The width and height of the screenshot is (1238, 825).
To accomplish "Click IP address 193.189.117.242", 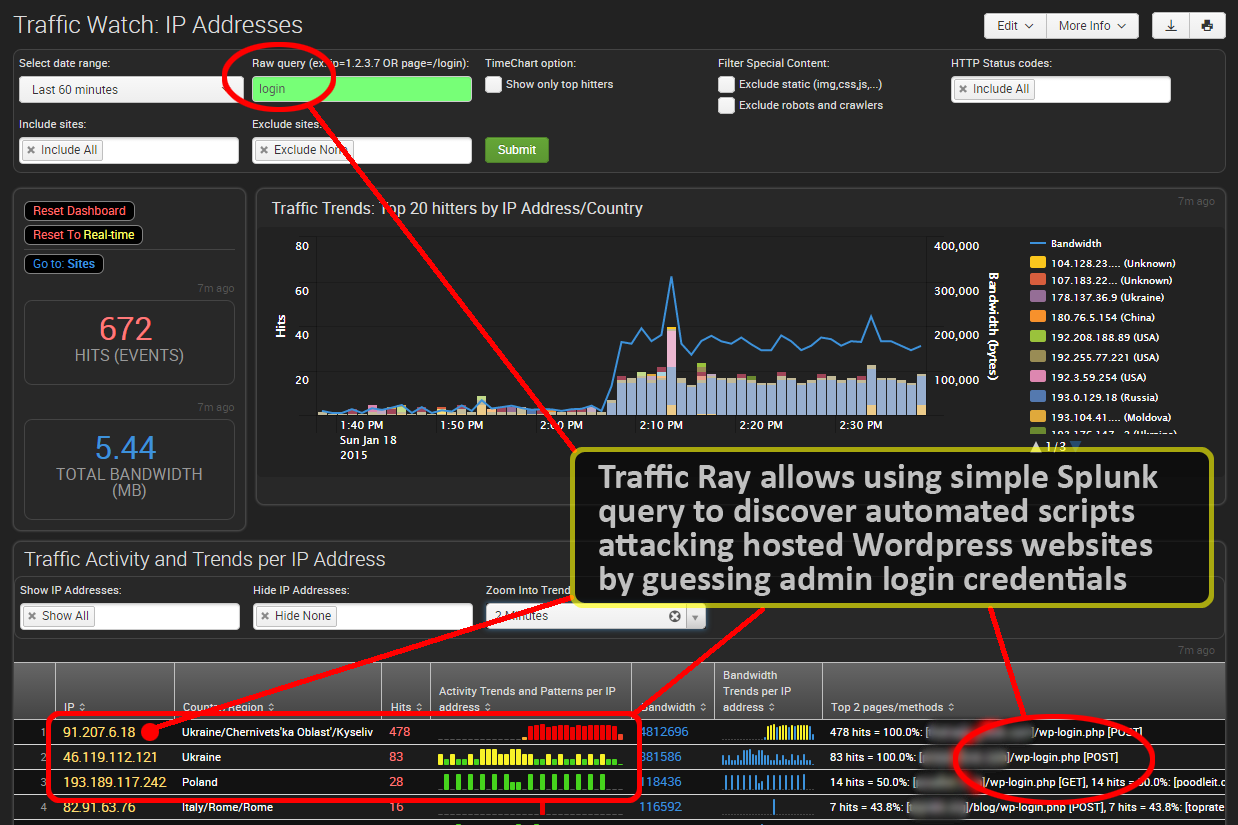I will point(114,782).
